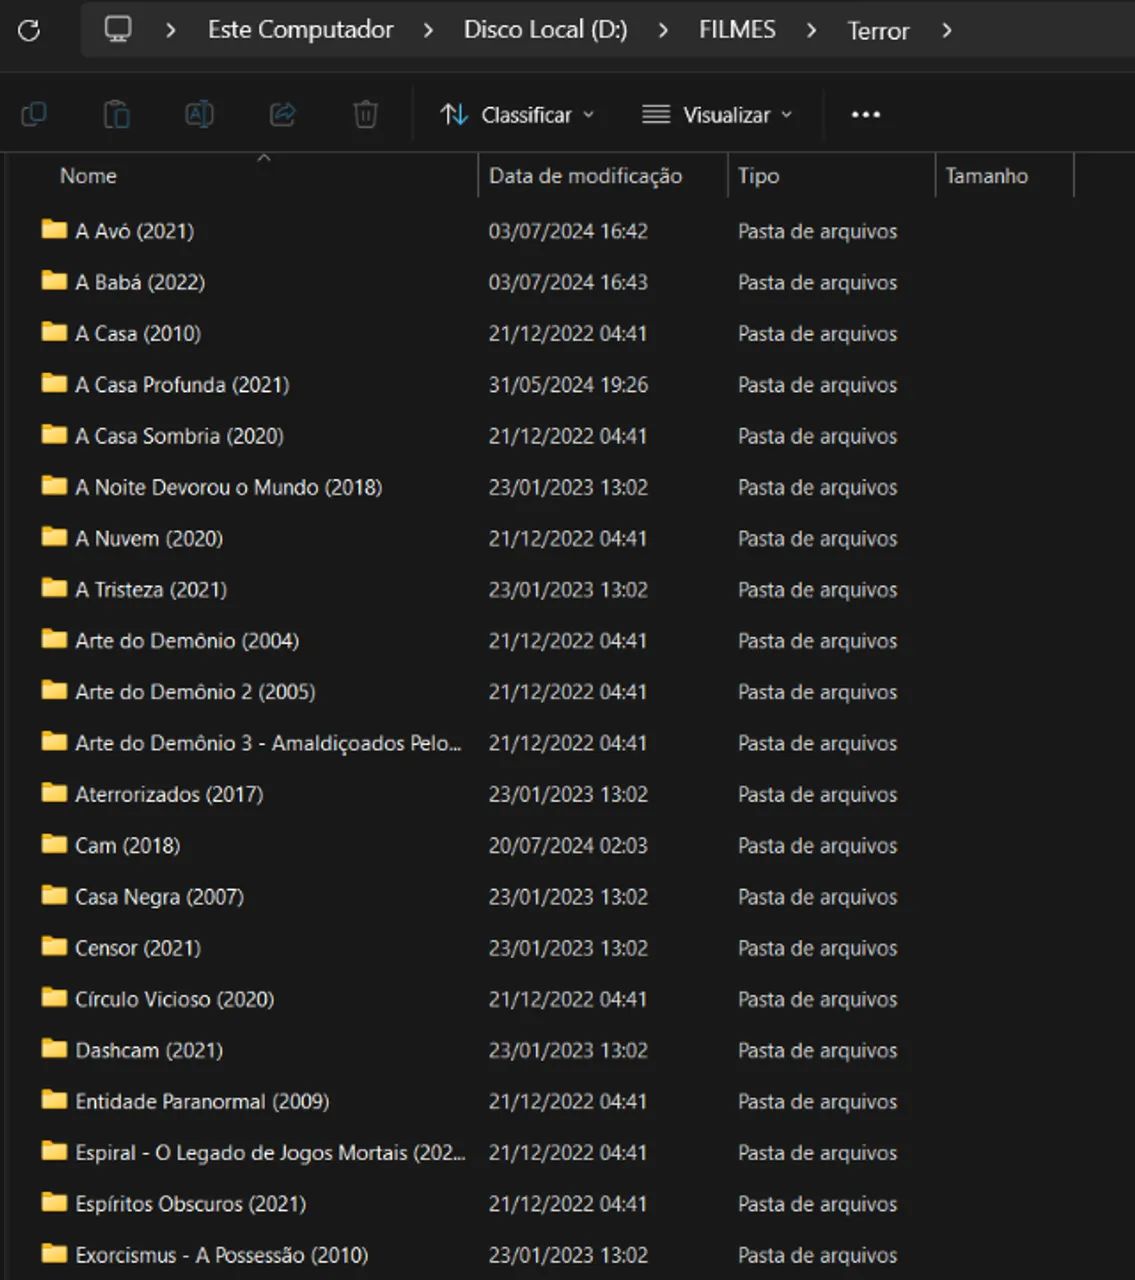Click the Paste clipboard icon

[x=117, y=115]
